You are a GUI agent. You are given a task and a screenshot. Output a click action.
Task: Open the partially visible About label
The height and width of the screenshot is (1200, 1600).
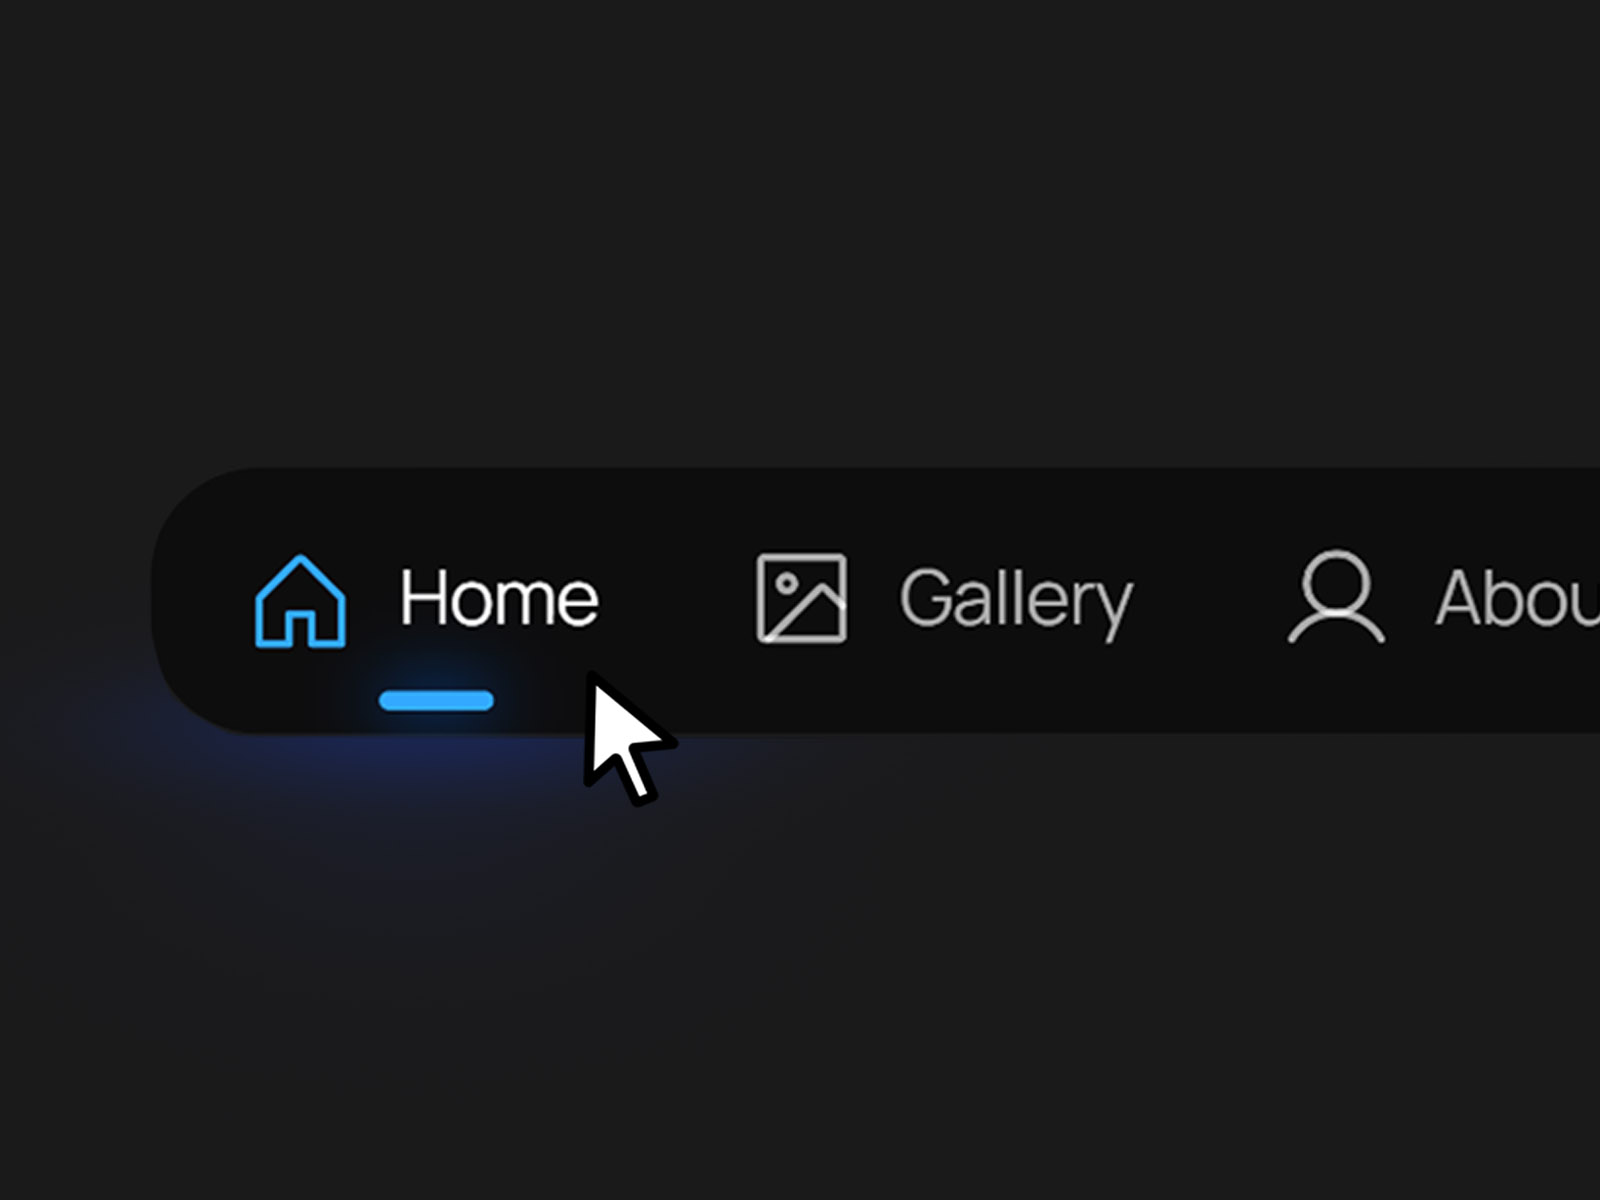click(1518, 598)
